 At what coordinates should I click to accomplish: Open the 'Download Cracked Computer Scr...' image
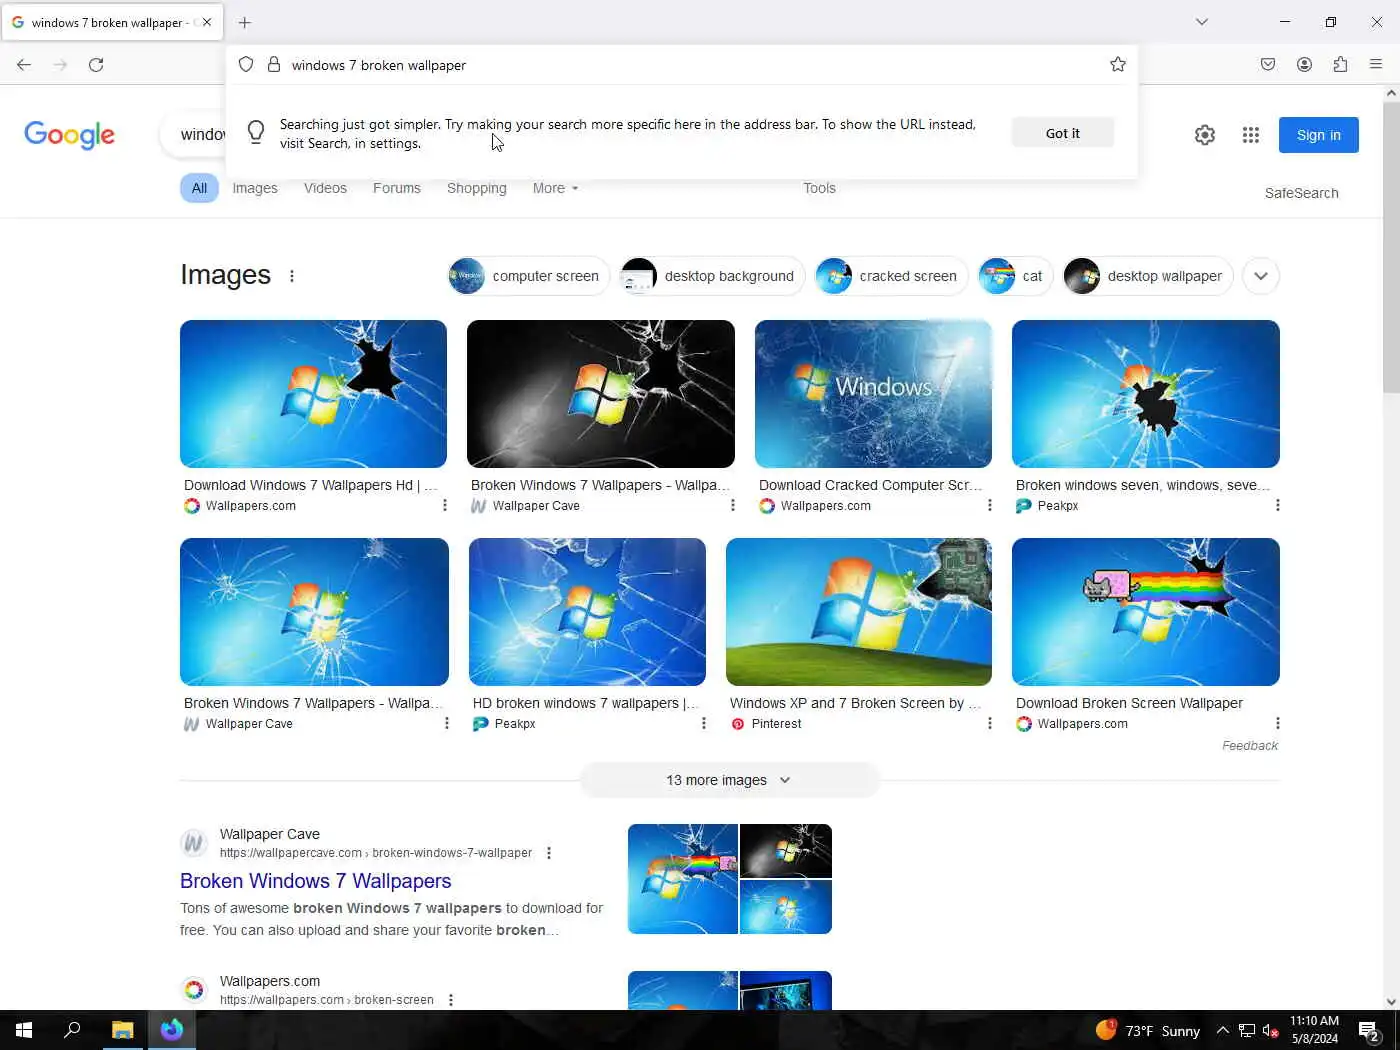[x=873, y=394]
